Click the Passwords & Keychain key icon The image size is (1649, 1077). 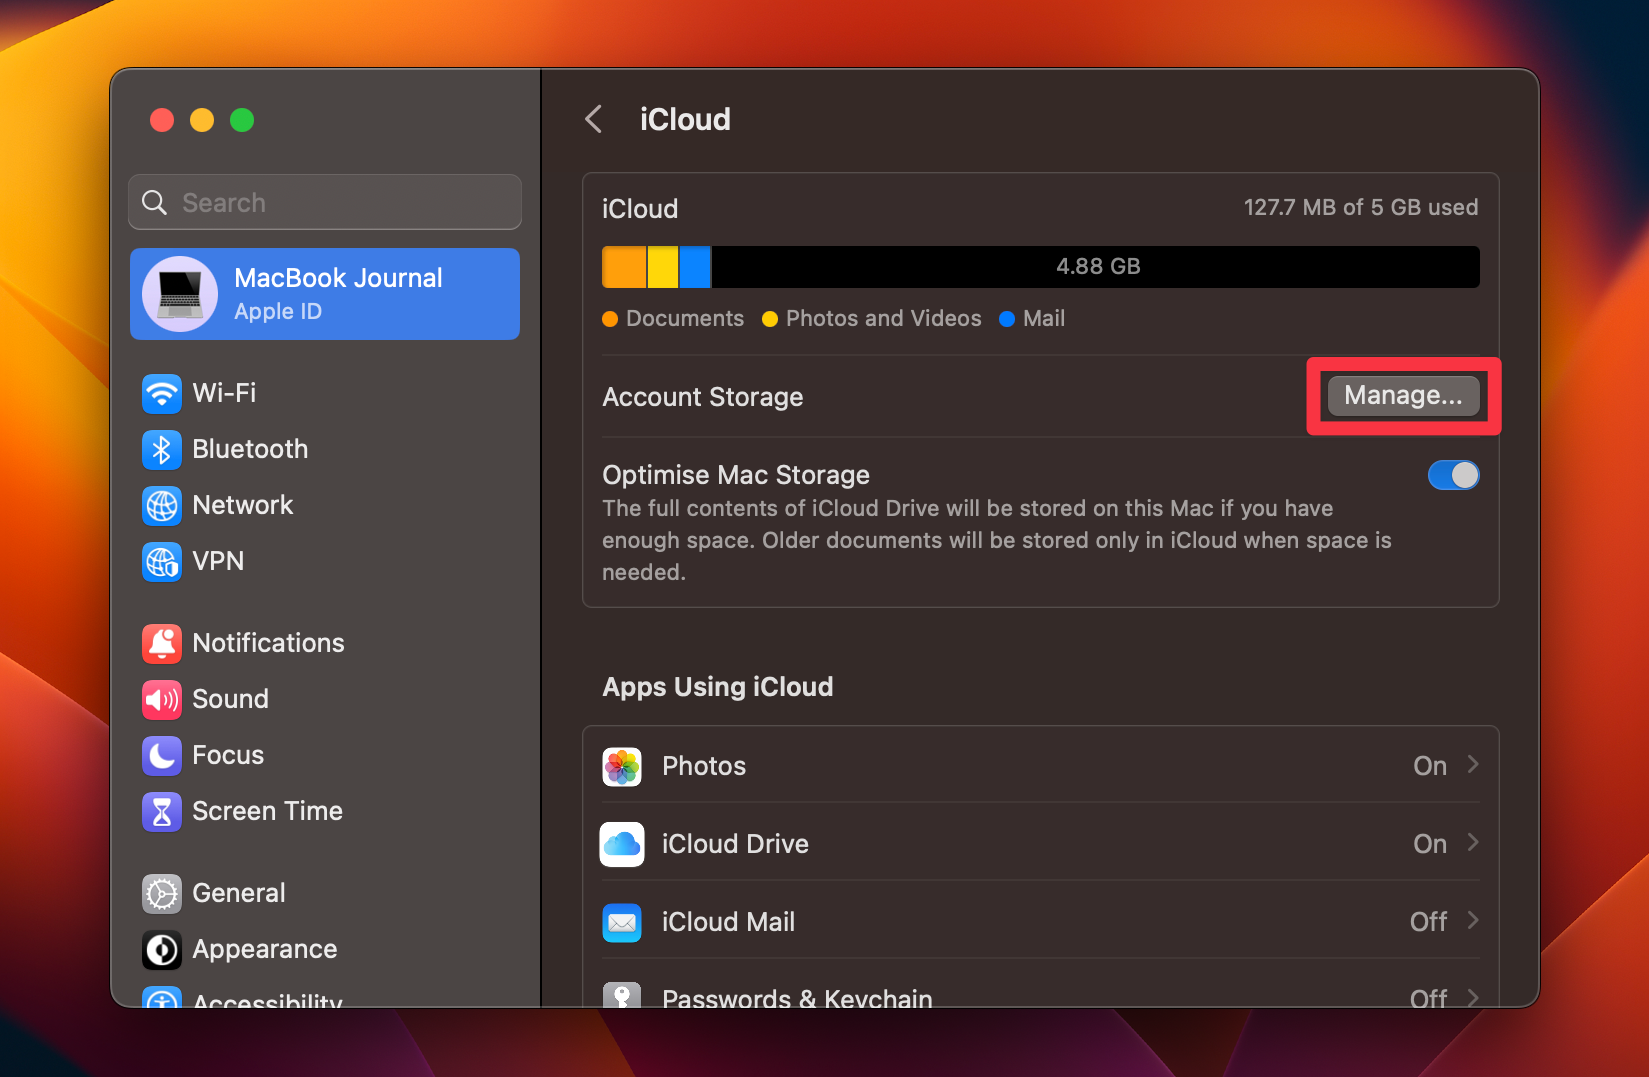point(621,996)
